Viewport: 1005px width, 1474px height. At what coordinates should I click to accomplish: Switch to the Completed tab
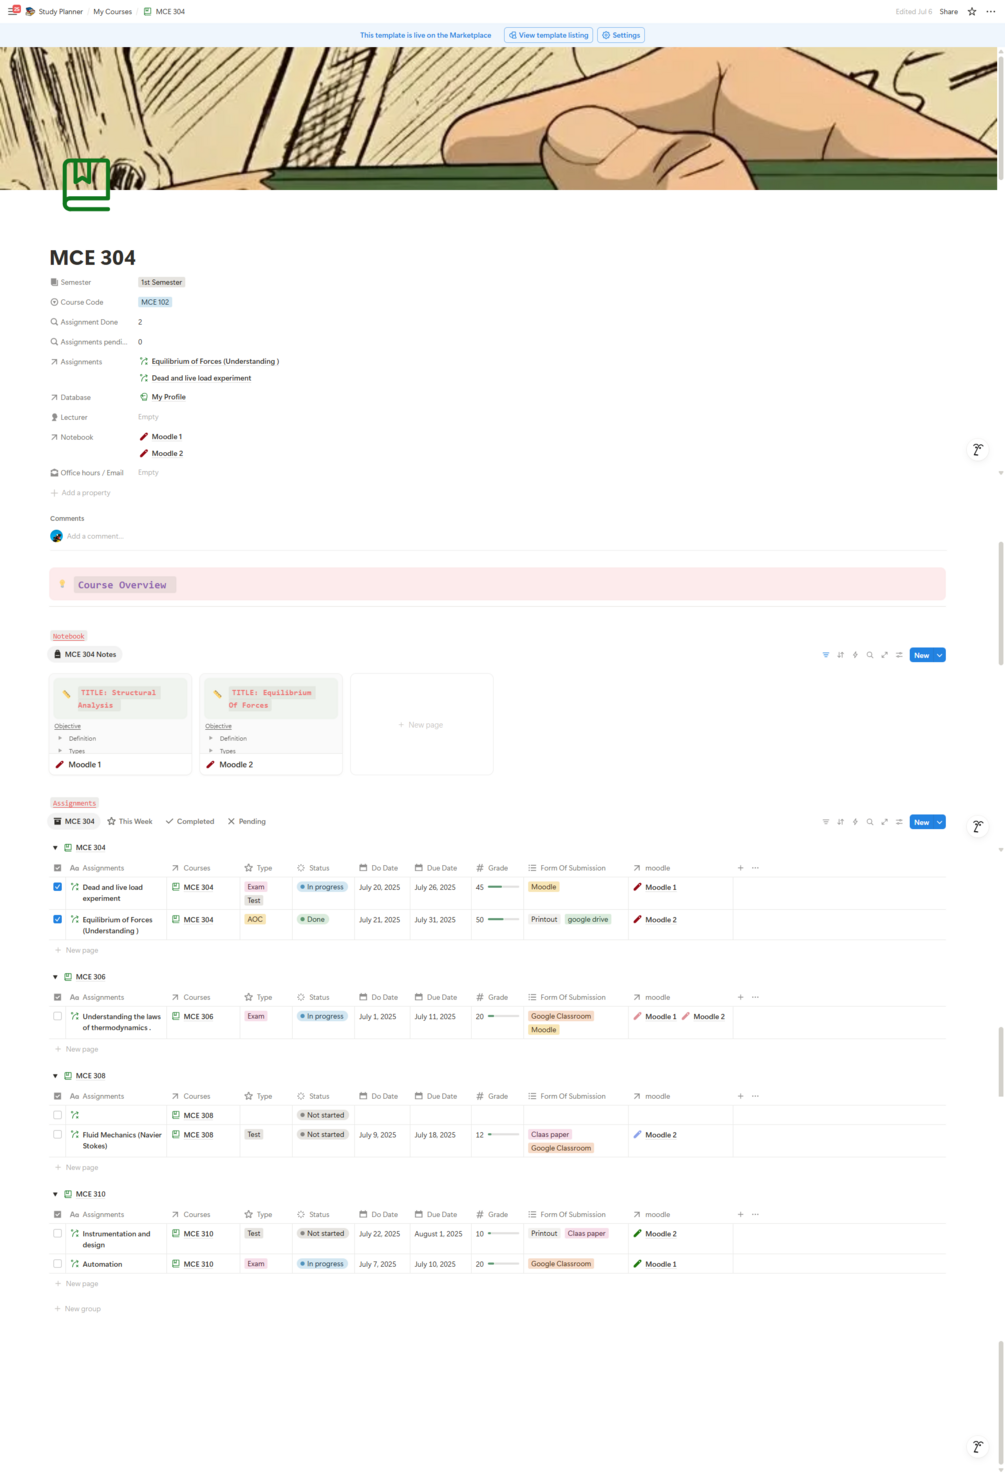[190, 822]
